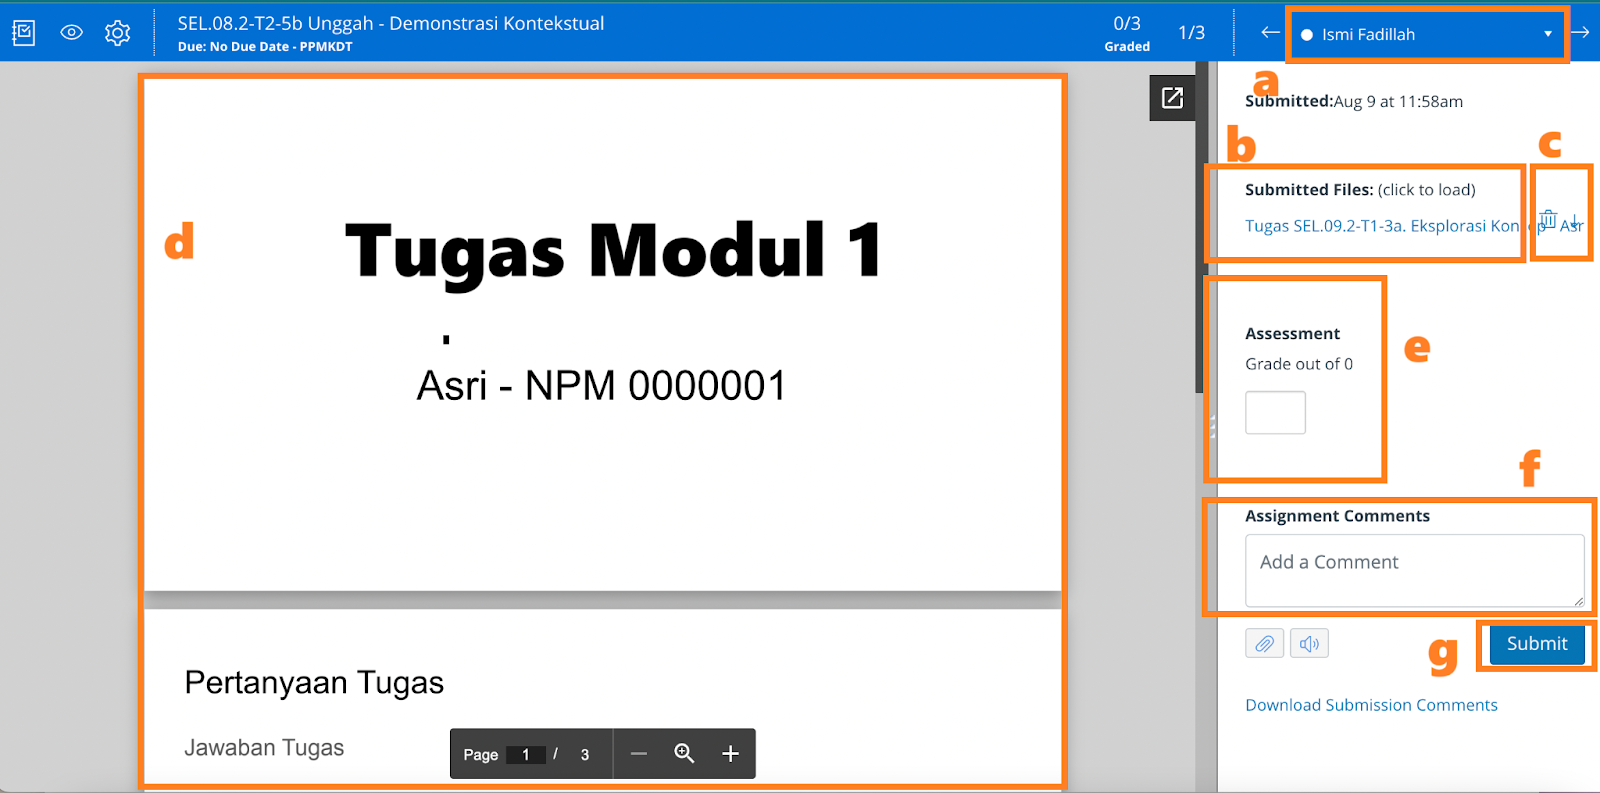Open the Tugas SEL.09.2-T1-3a submitted file link
The image size is (1600, 793).
[1380, 226]
